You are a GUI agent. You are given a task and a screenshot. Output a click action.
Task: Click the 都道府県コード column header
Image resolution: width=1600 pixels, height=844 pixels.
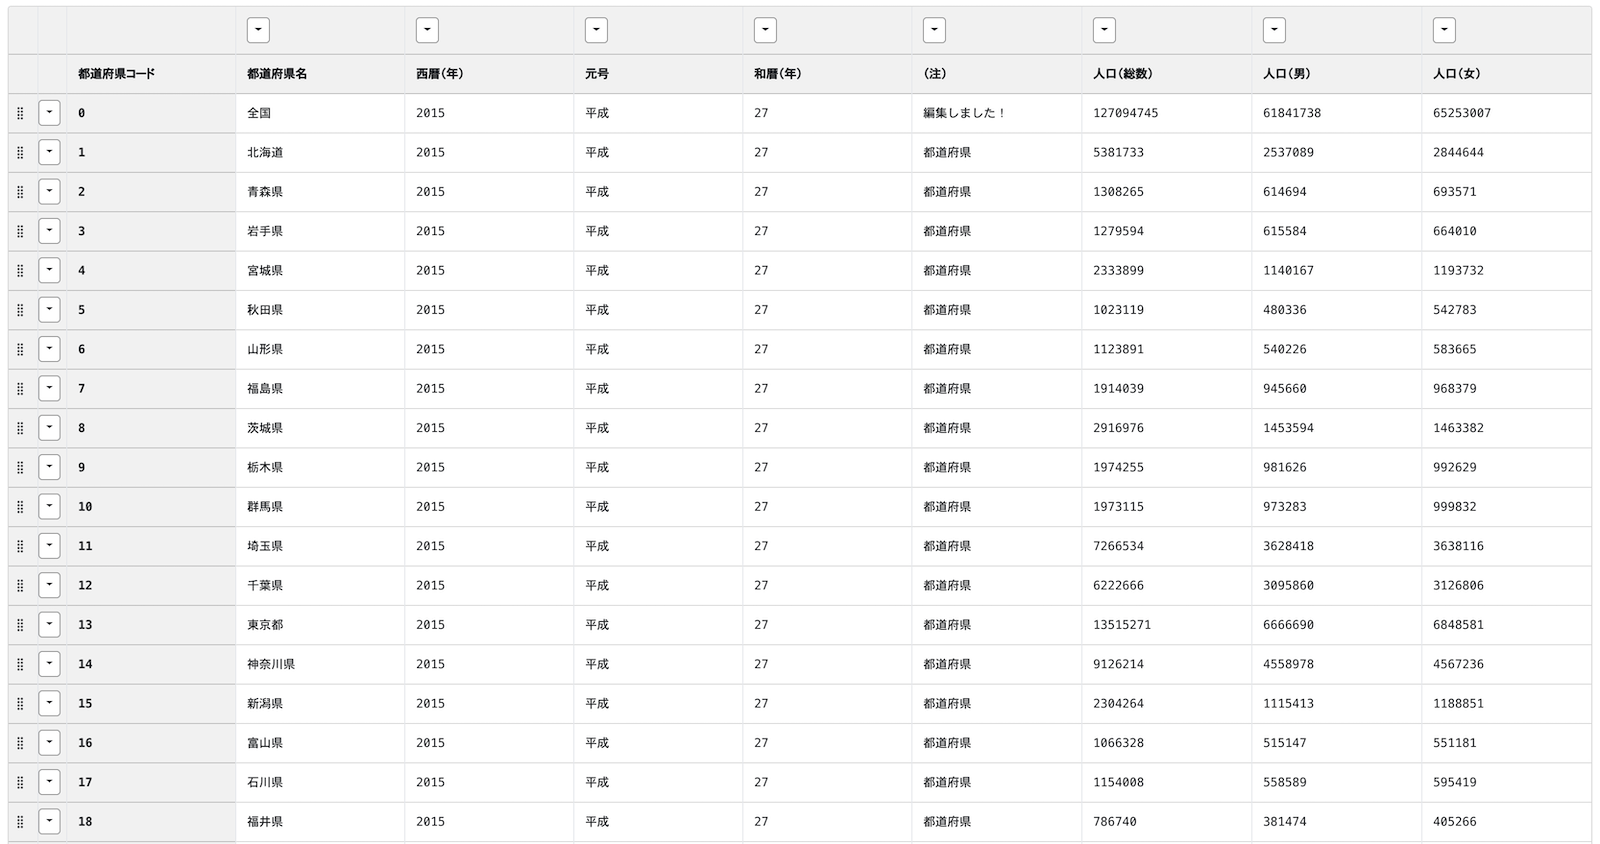(117, 74)
